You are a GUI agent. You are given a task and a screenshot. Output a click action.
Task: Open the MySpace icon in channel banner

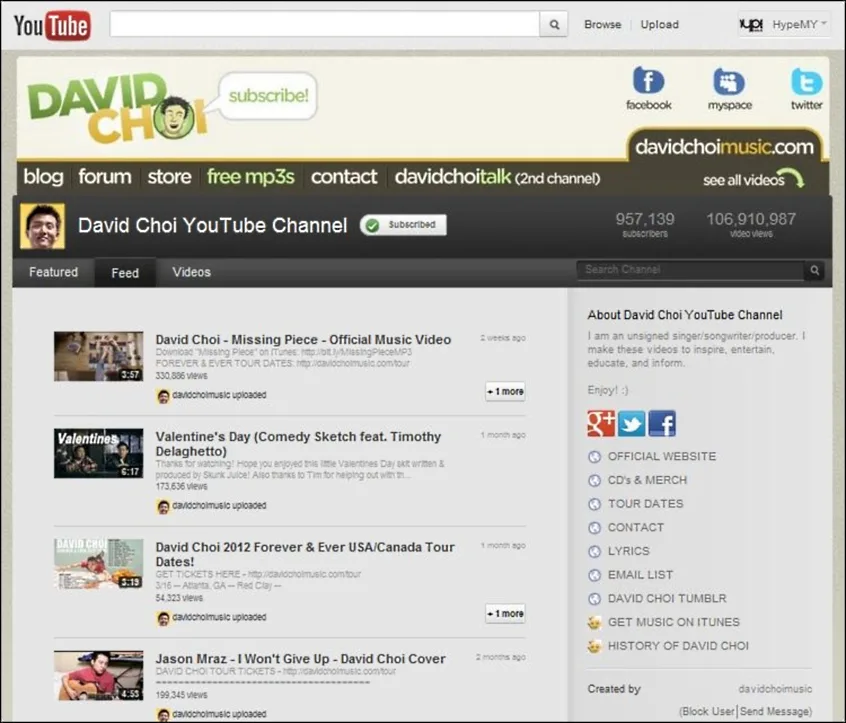pos(729,82)
